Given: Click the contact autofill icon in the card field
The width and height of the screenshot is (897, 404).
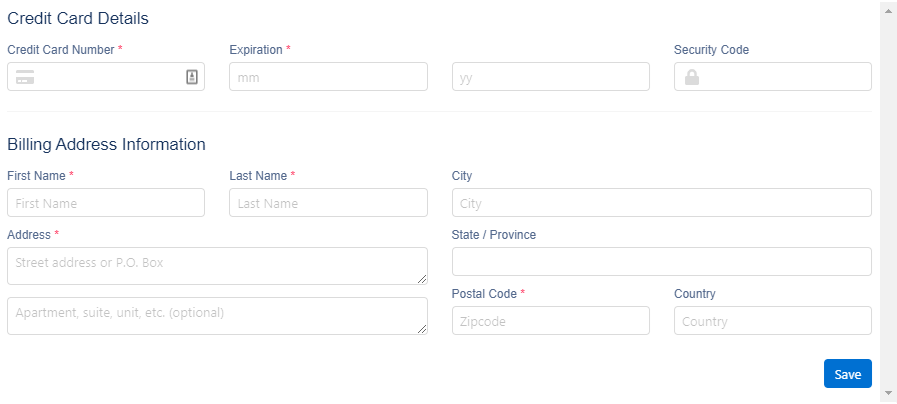Looking at the screenshot, I should pyautogui.click(x=192, y=77).
